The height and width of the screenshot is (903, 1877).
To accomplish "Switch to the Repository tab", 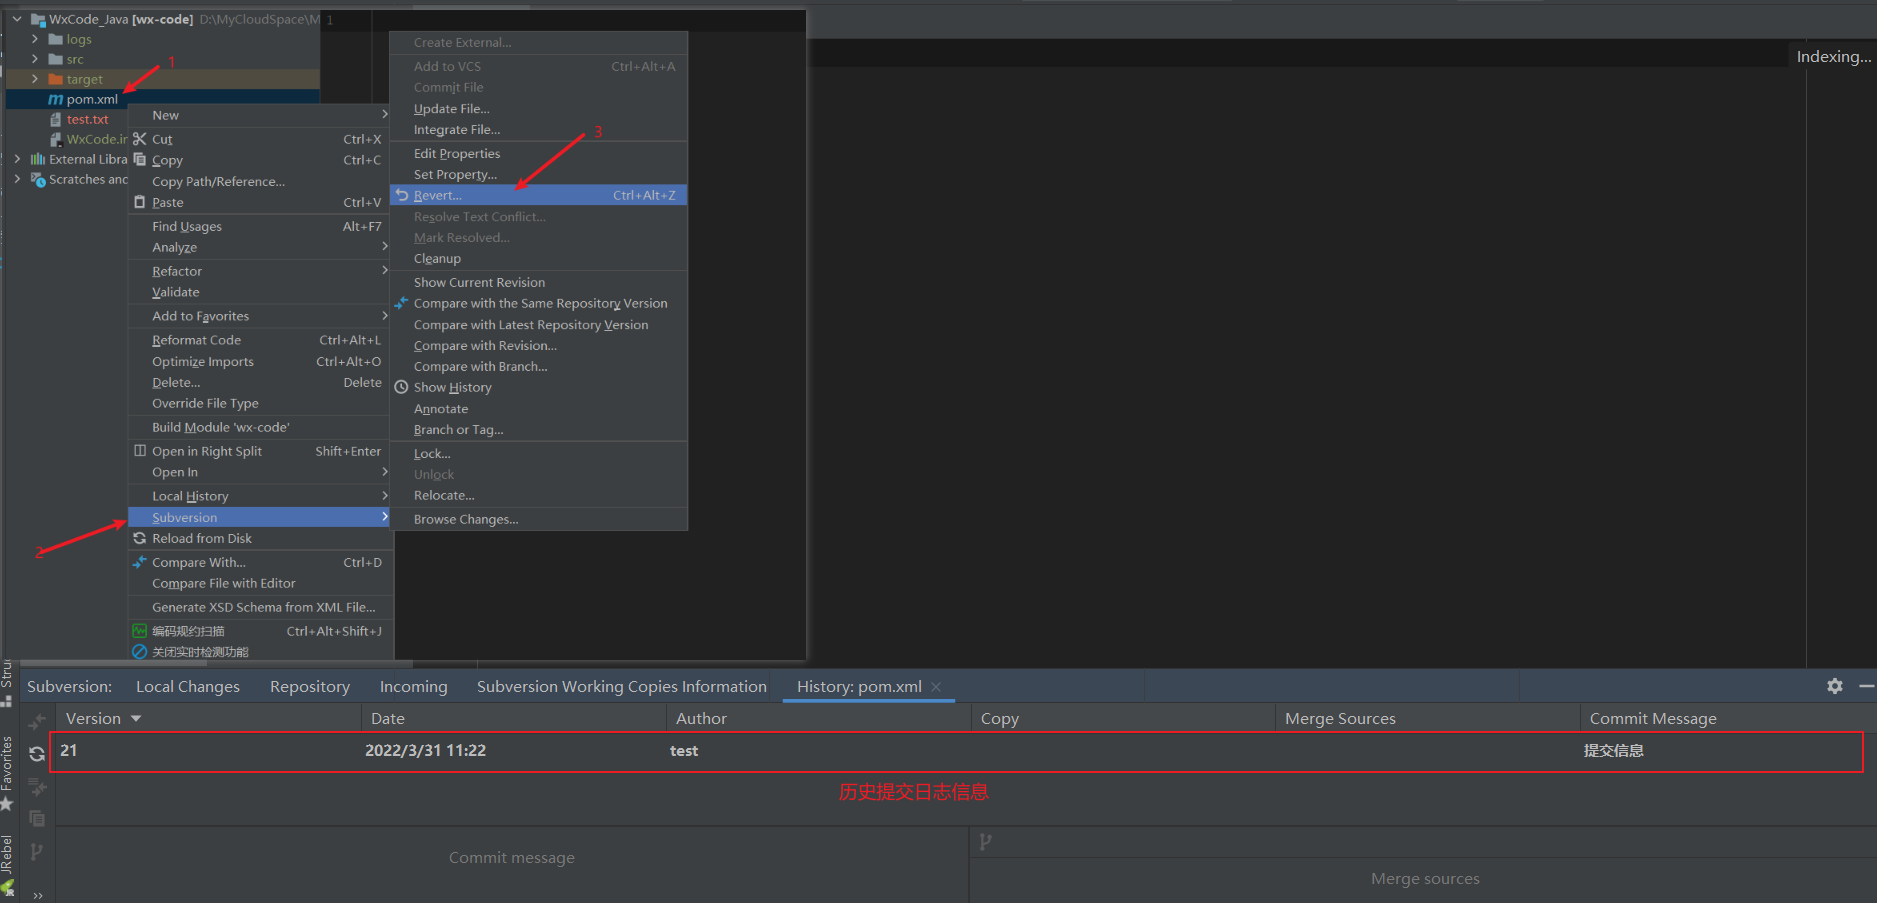I will click(310, 687).
